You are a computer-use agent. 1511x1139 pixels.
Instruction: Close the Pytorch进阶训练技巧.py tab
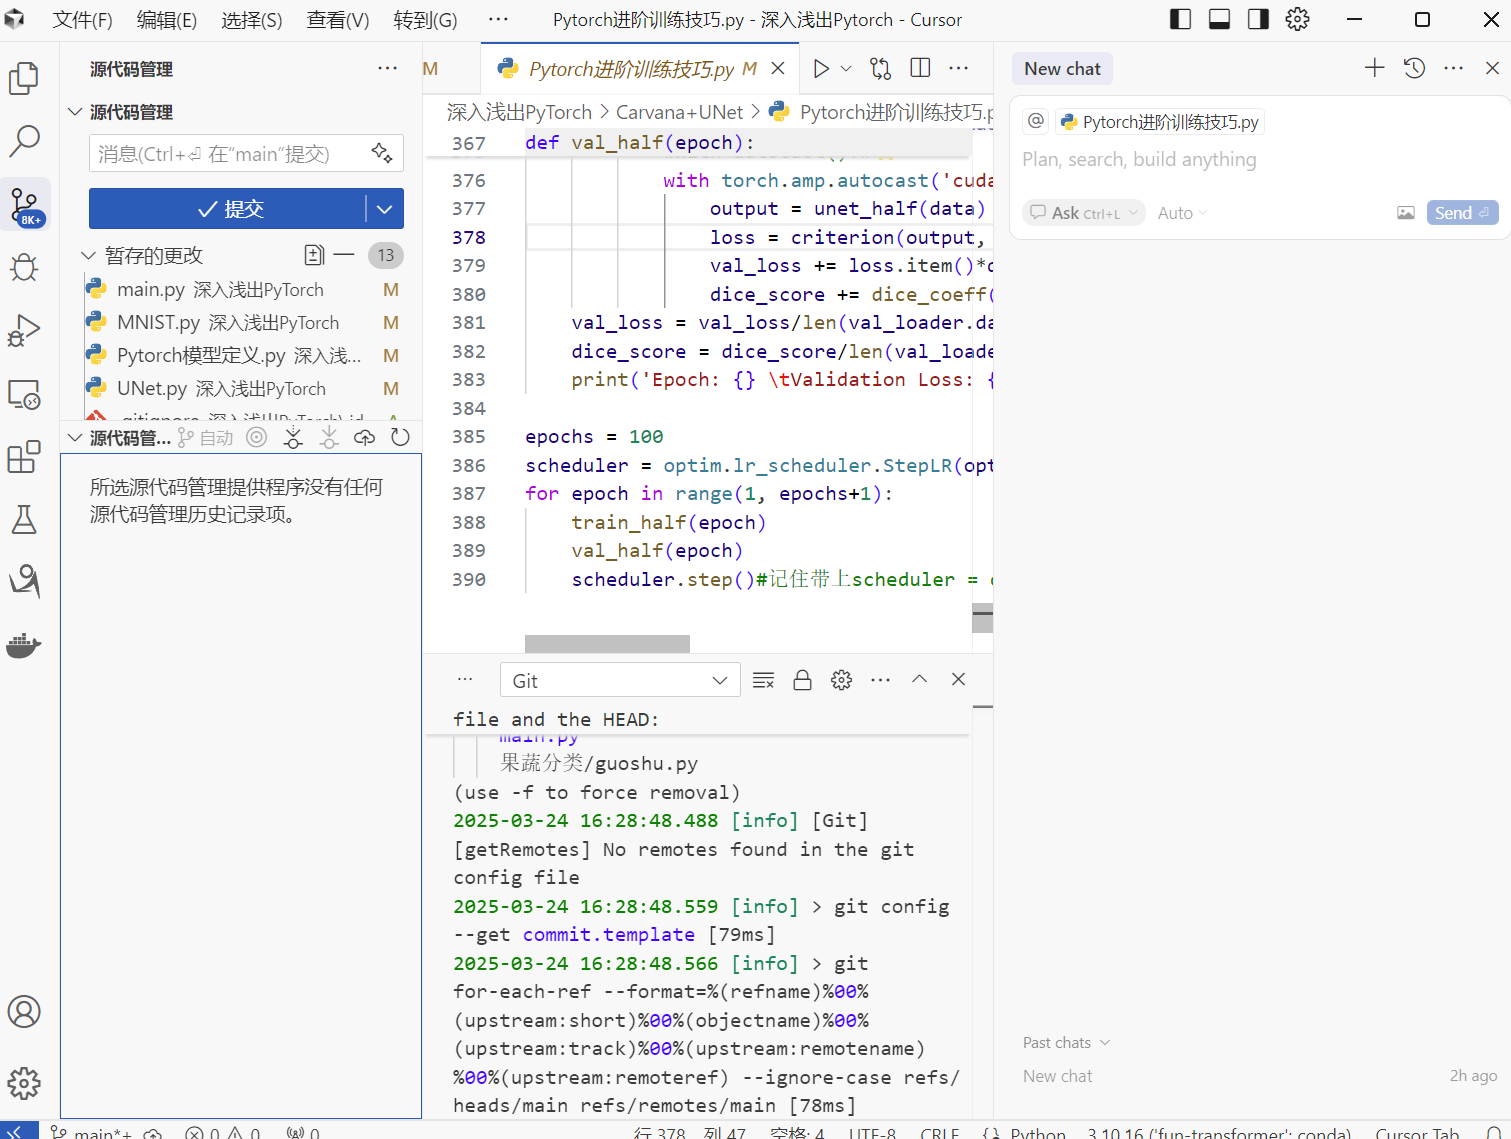[x=778, y=68]
